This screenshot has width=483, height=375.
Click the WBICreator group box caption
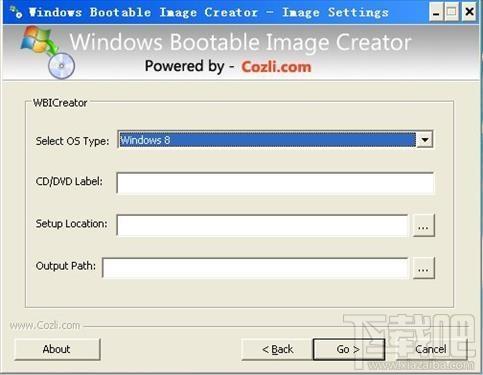pyautogui.click(x=60, y=103)
